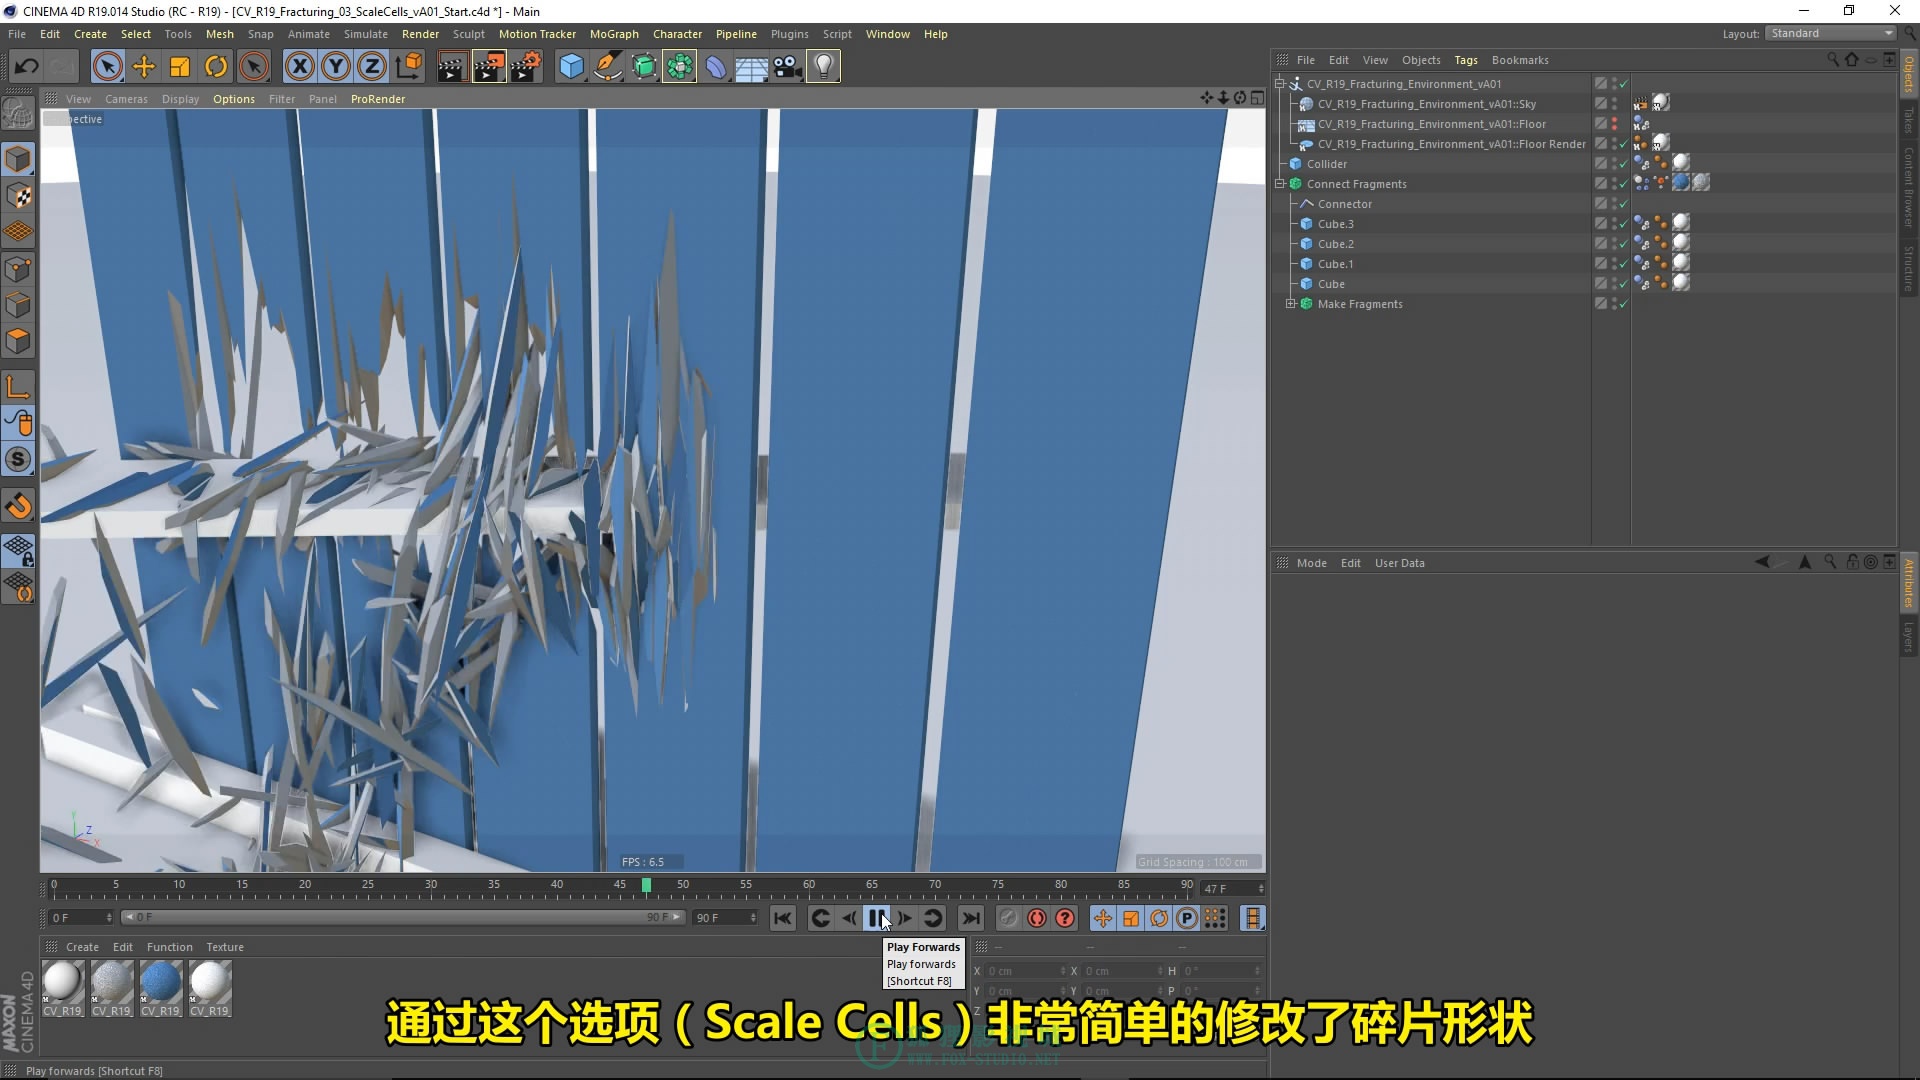1920x1080 pixels.
Task: Select the Rotate tool
Action: tap(216, 67)
